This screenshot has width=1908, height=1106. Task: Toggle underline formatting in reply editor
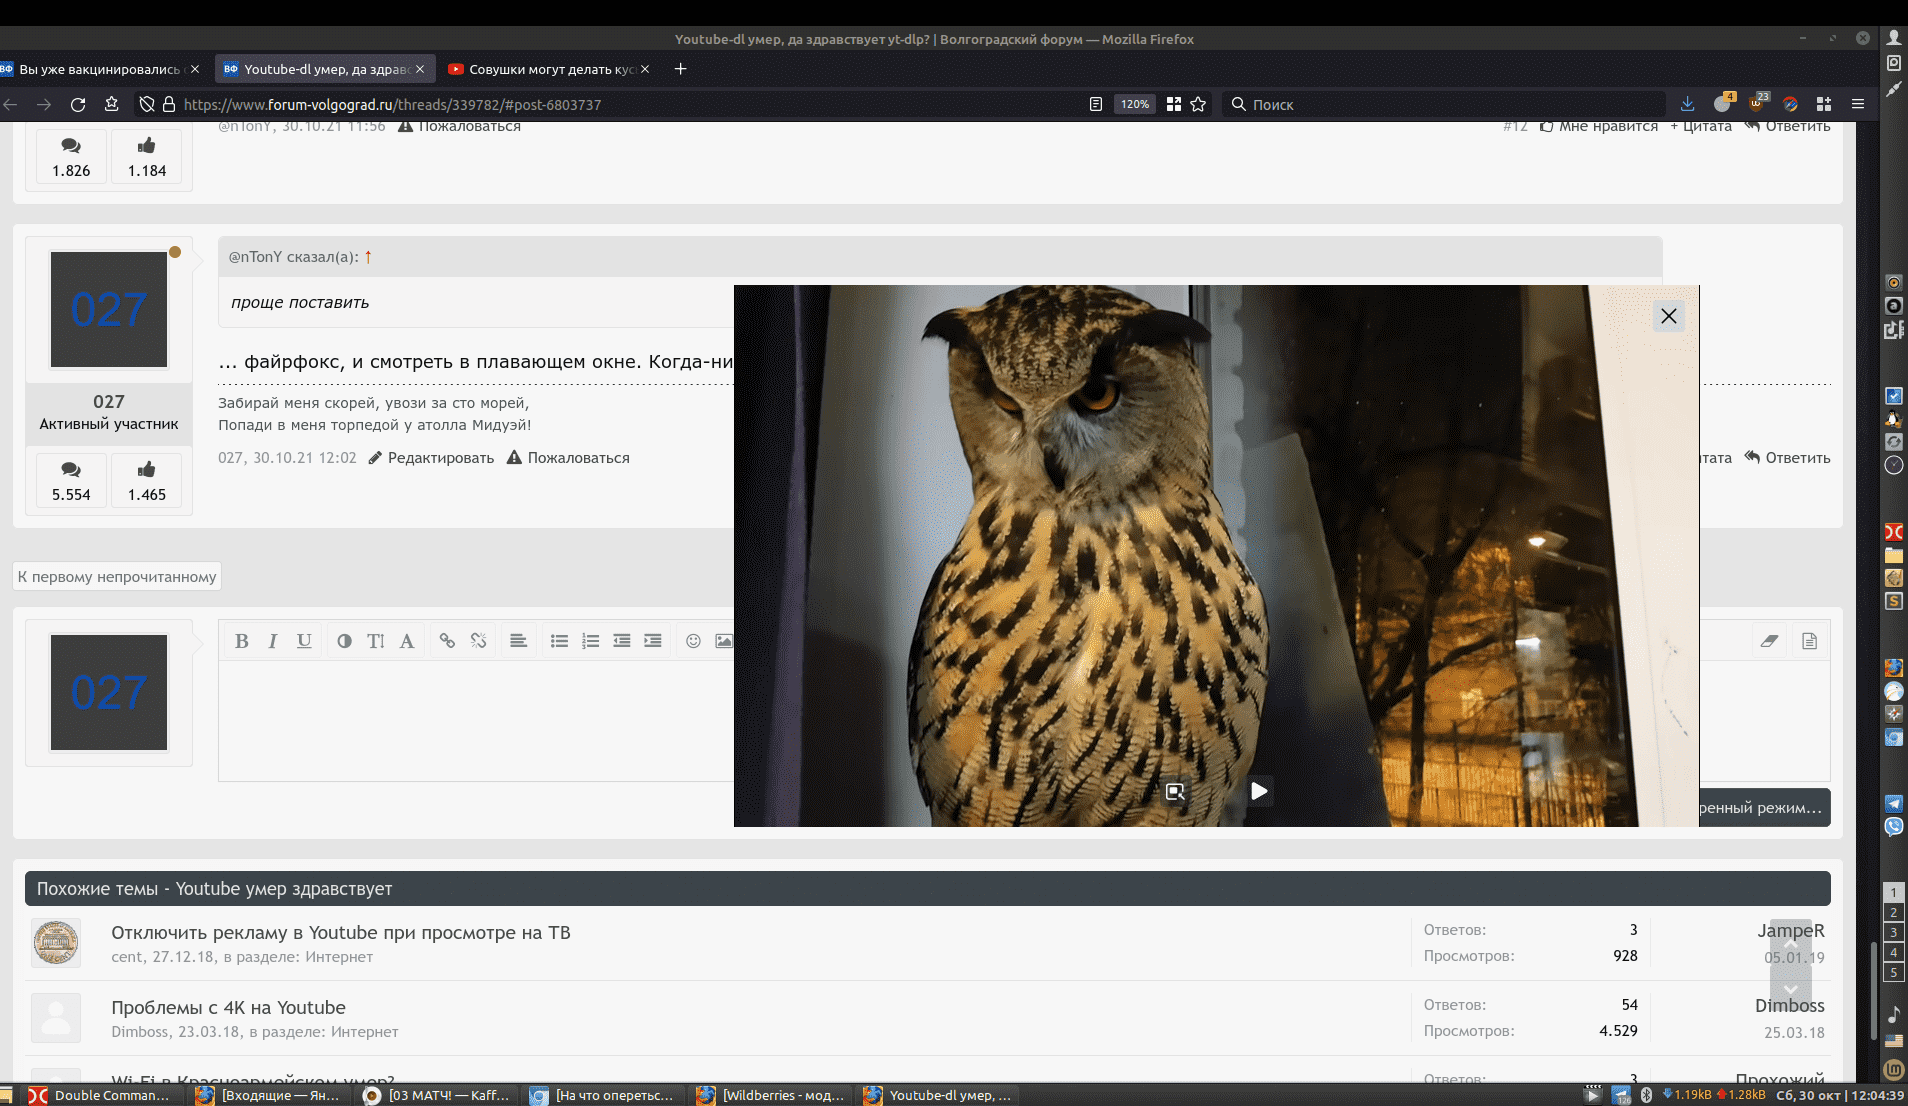click(x=304, y=641)
